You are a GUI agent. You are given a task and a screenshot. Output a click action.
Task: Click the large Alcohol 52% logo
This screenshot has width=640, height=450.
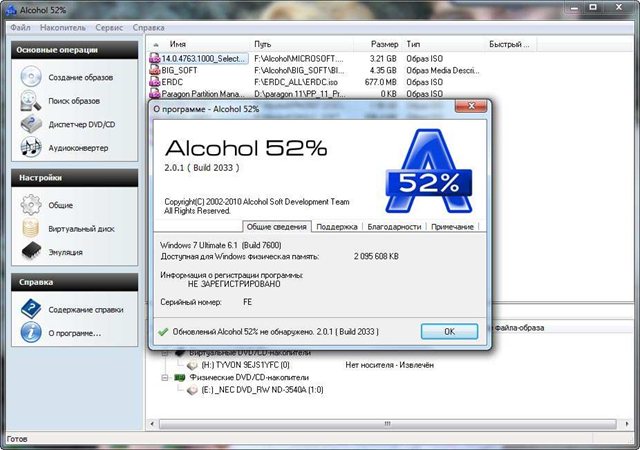pos(429,171)
